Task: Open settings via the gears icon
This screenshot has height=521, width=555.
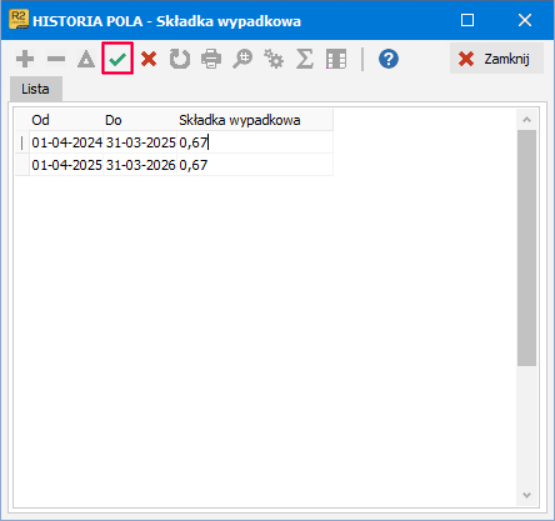Action: 274,59
